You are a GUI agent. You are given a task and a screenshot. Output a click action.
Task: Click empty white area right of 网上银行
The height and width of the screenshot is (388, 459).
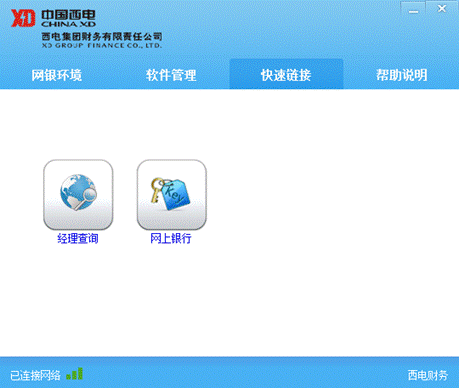[x=317, y=197]
